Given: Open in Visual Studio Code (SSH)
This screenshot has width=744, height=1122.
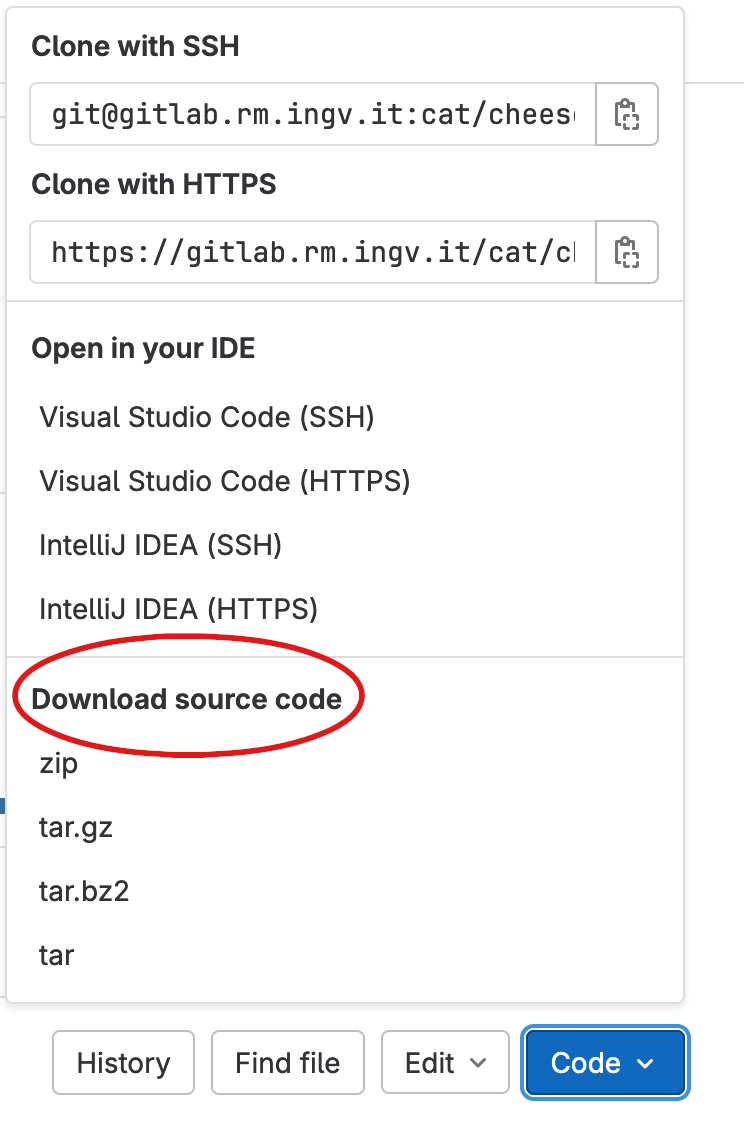Looking at the screenshot, I should tap(207, 417).
